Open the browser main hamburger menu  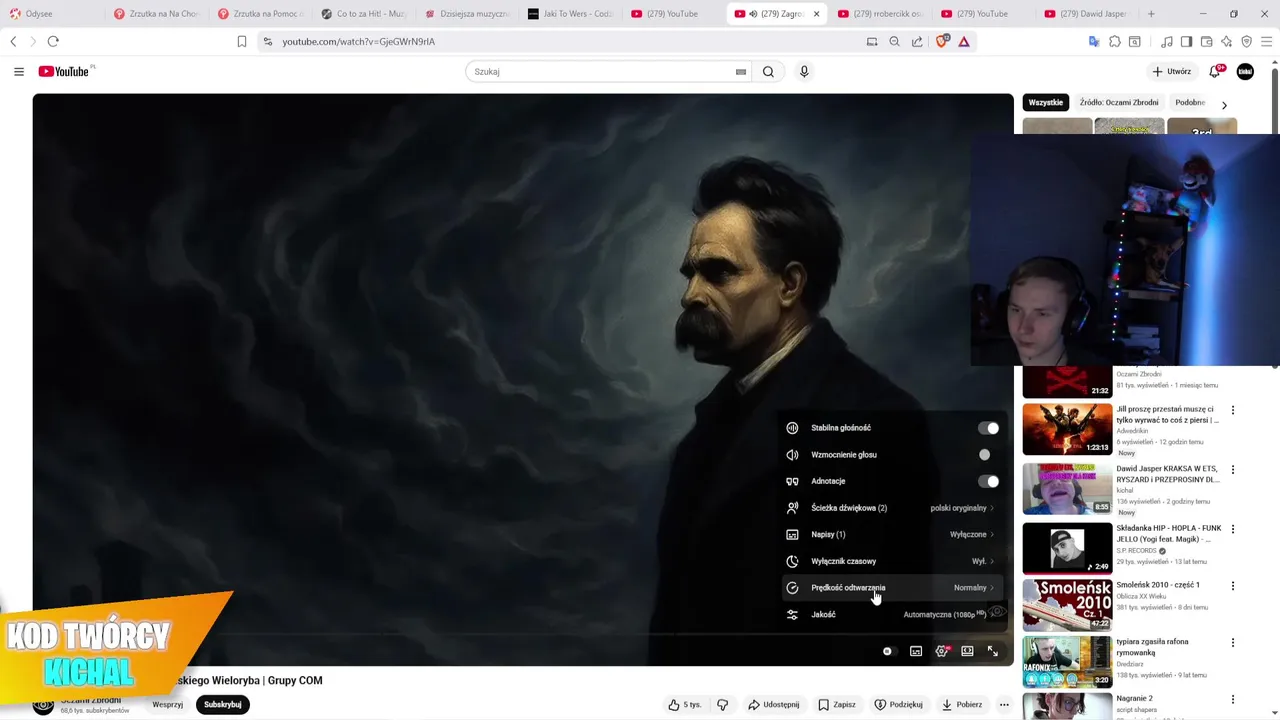(x=1266, y=41)
